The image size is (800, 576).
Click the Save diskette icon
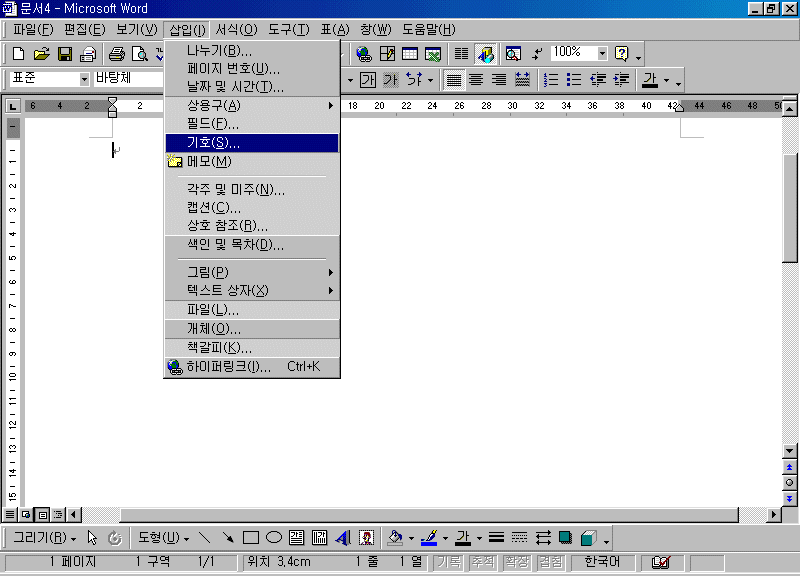(x=65, y=54)
